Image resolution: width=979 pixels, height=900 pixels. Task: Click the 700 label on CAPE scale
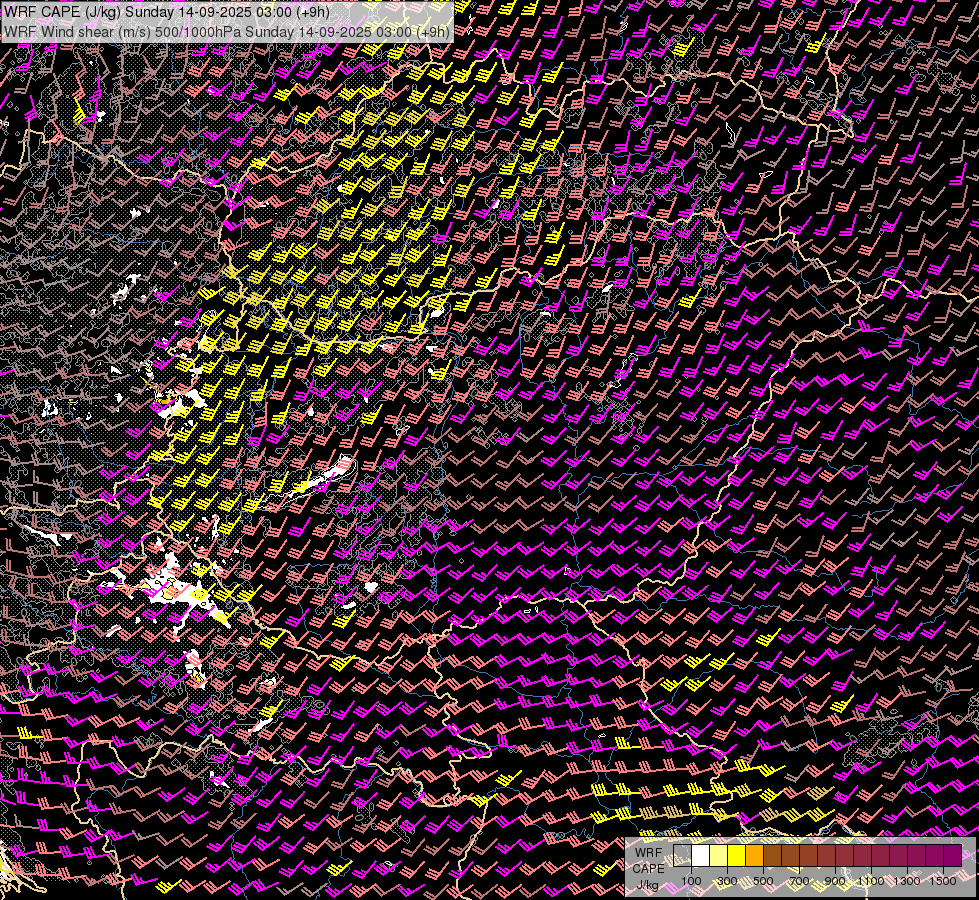pos(799,881)
